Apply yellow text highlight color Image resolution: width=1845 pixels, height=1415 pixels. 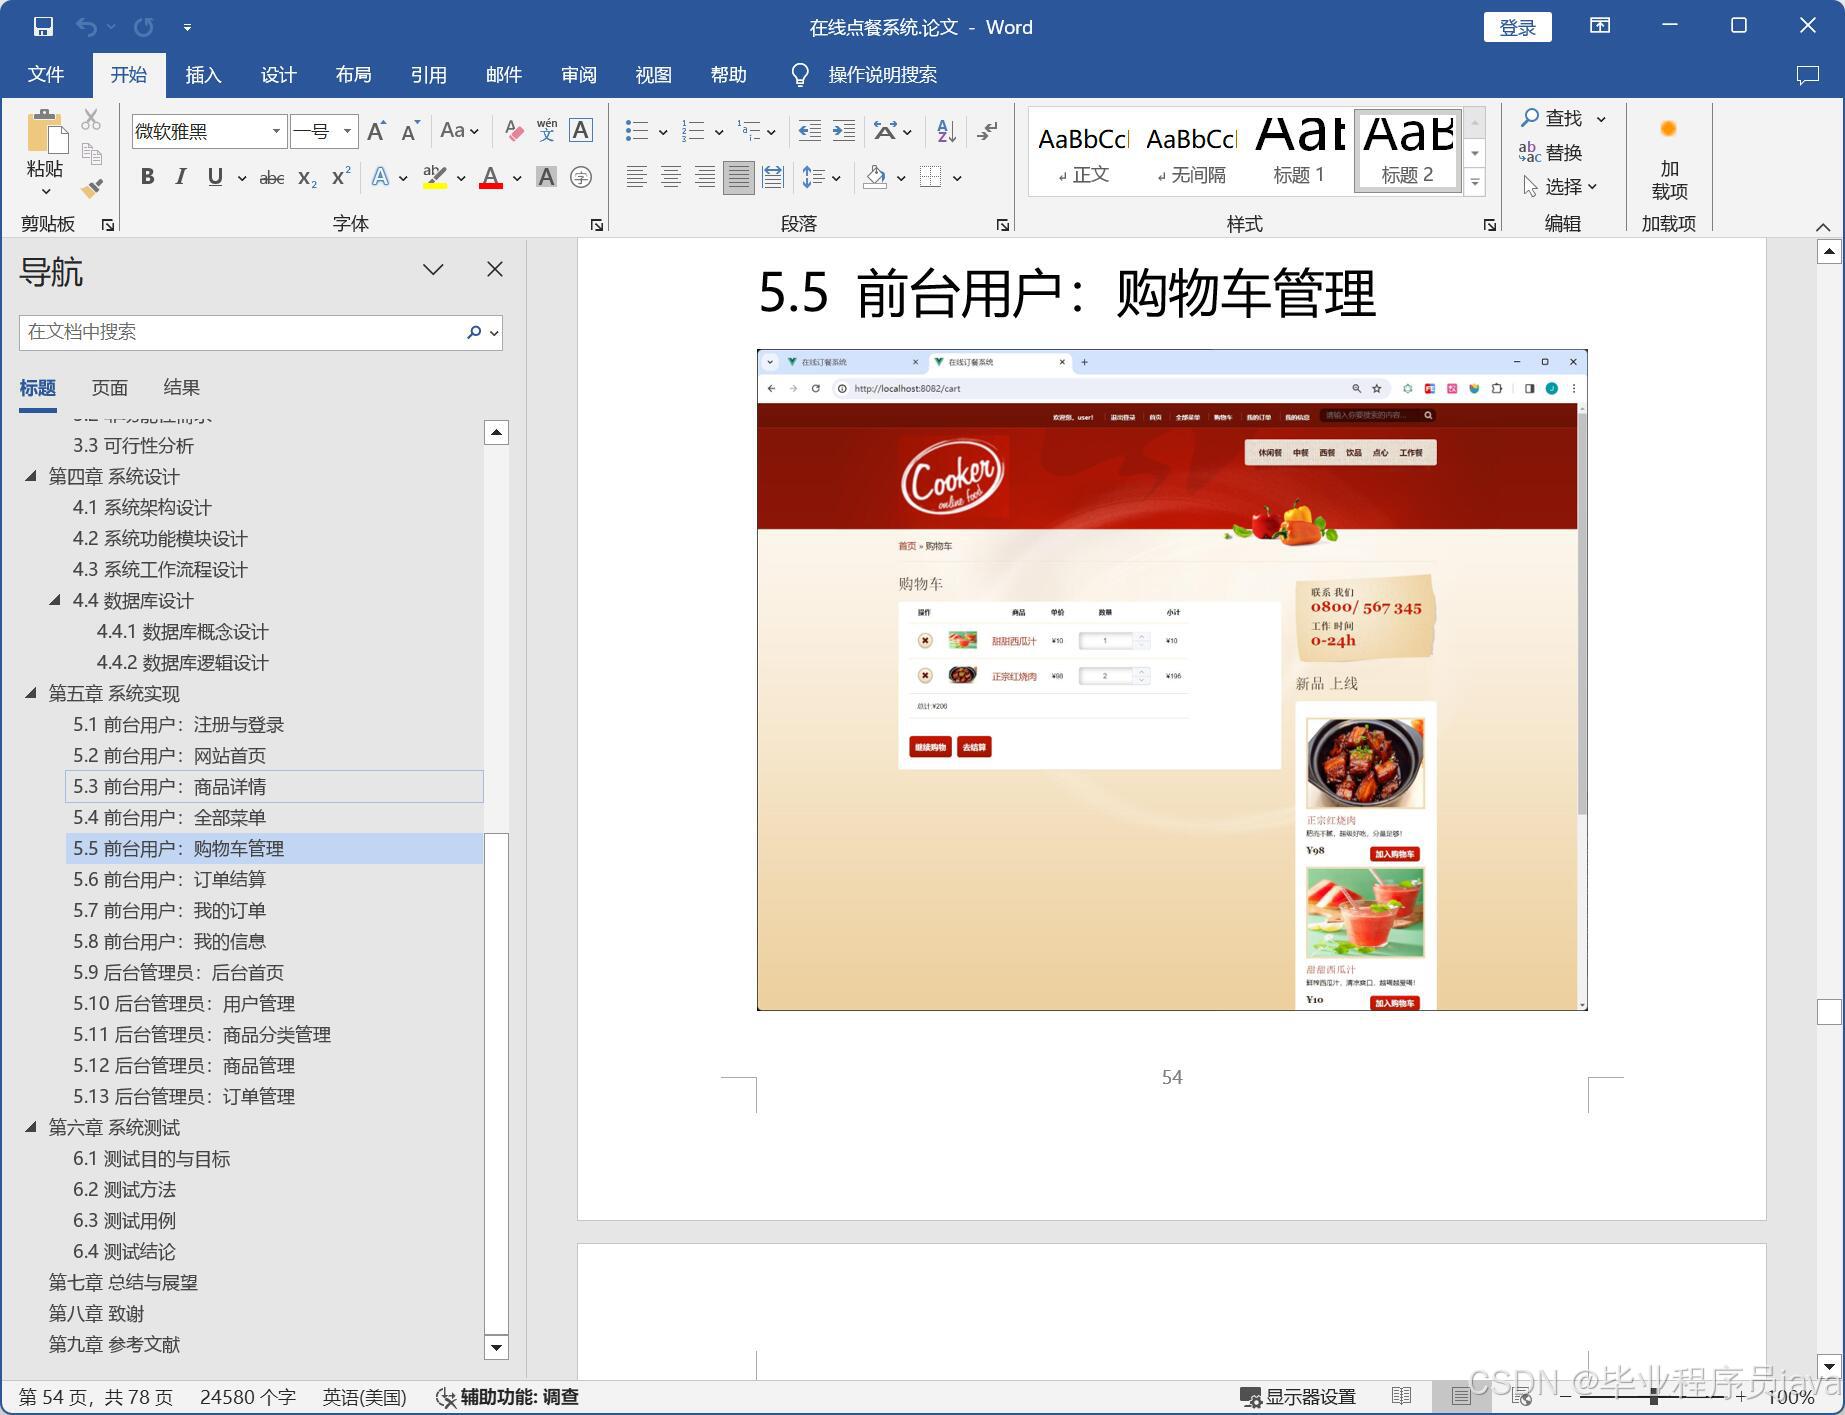(x=434, y=178)
